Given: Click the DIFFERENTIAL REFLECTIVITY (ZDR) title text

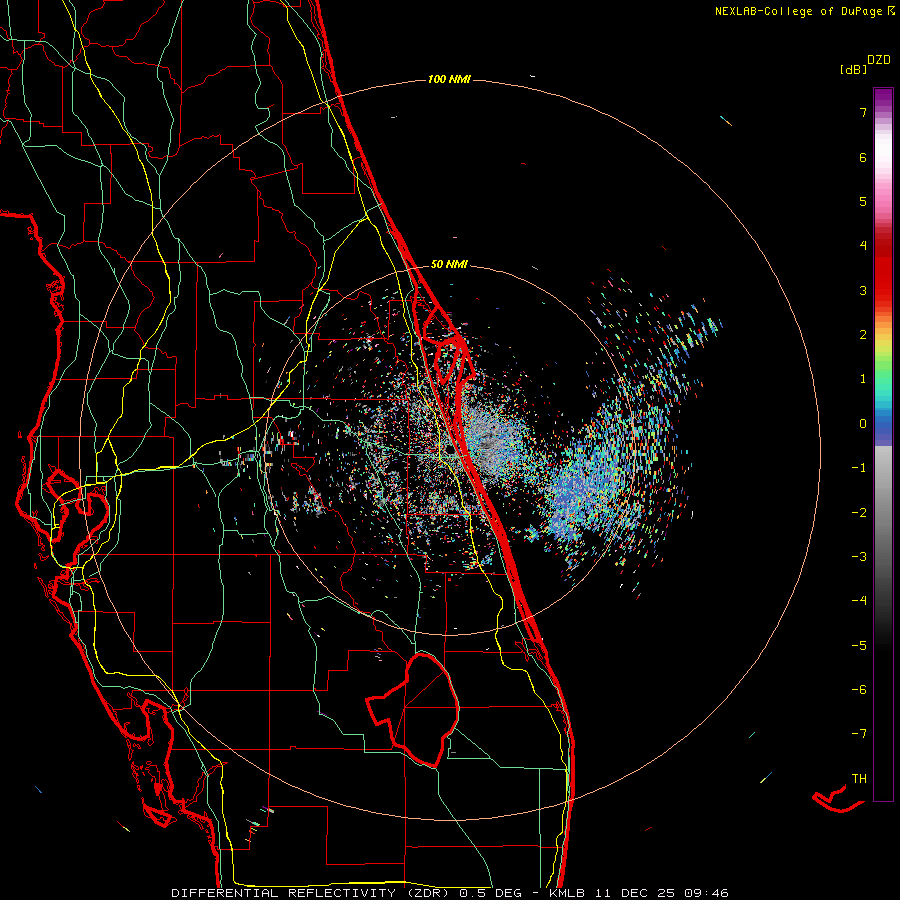Looking at the screenshot, I should (x=312, y=893).
